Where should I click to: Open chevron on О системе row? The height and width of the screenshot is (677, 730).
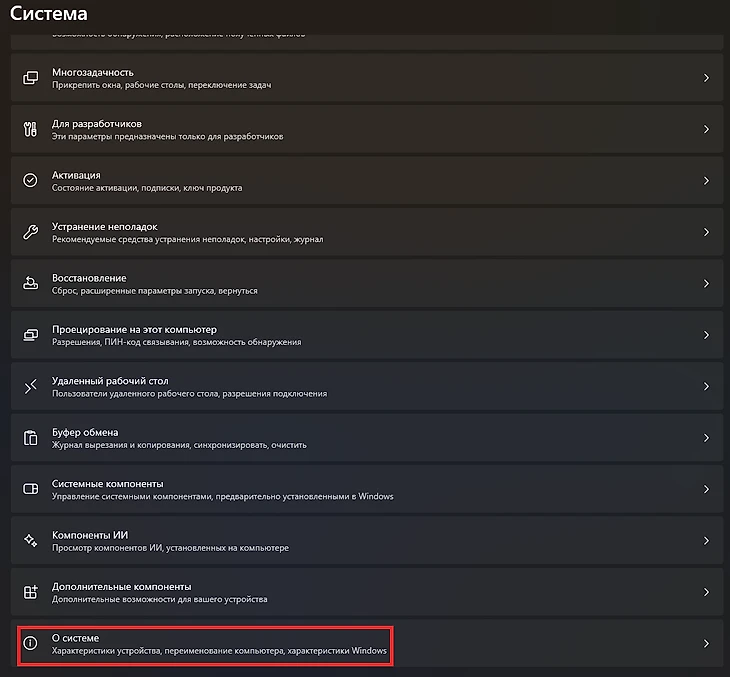click(x=706, y=643)
